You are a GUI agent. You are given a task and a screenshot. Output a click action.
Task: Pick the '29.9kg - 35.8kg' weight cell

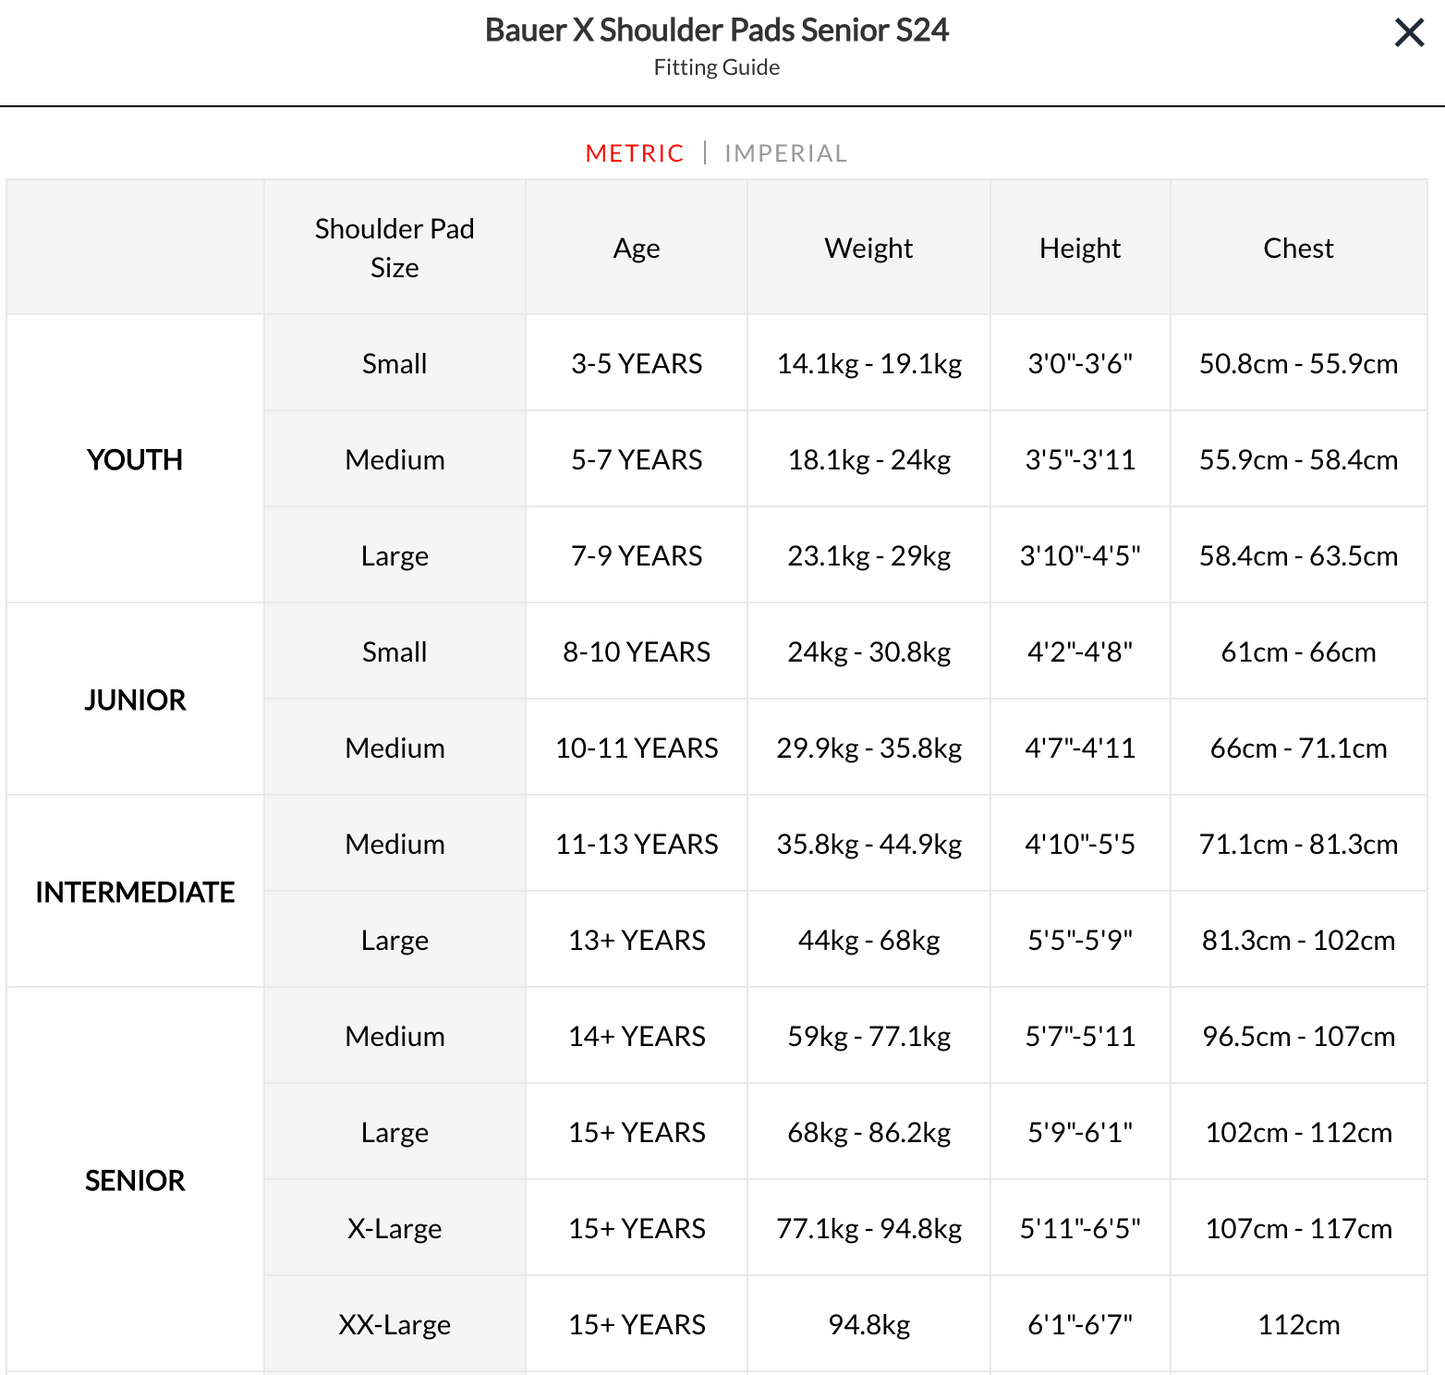point(869,748)
